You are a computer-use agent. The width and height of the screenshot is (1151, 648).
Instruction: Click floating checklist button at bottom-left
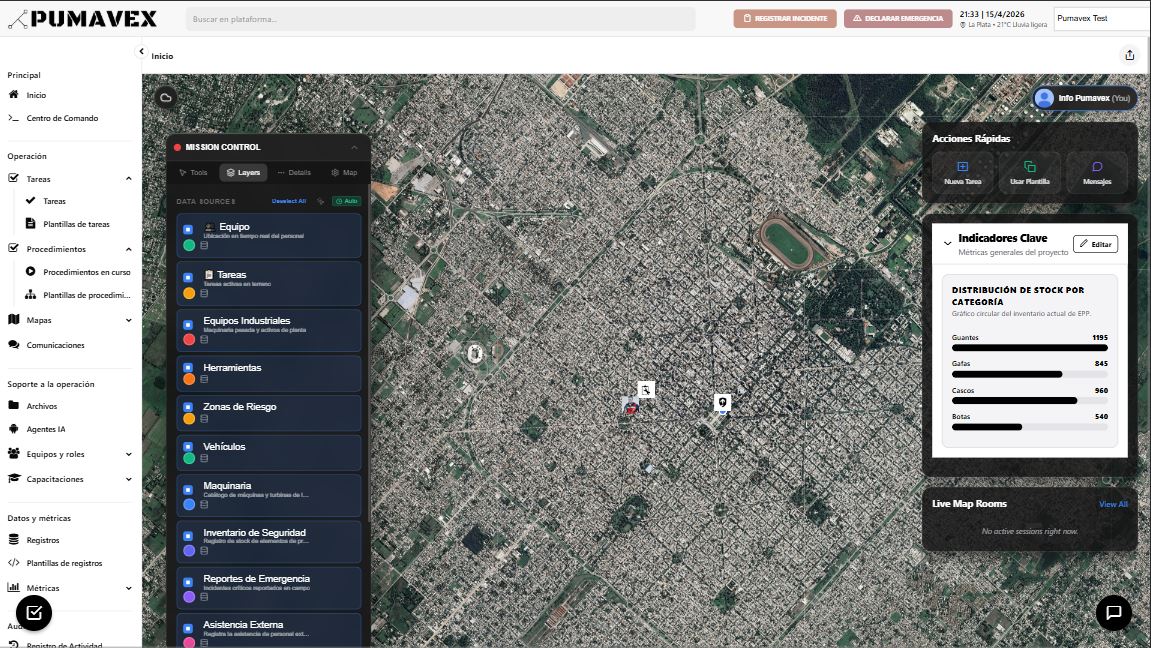pos(34,612)
